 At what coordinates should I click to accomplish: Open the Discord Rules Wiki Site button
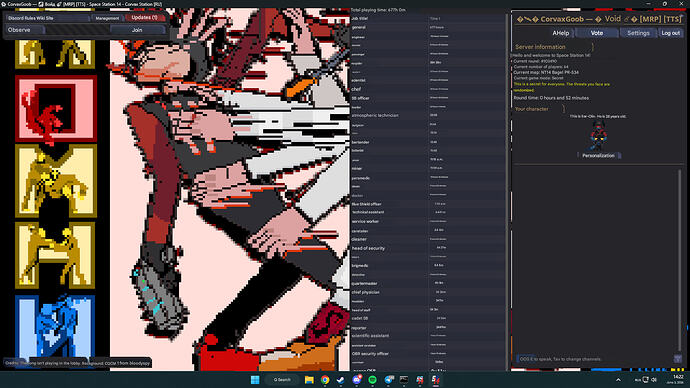(x=47, y=18)
